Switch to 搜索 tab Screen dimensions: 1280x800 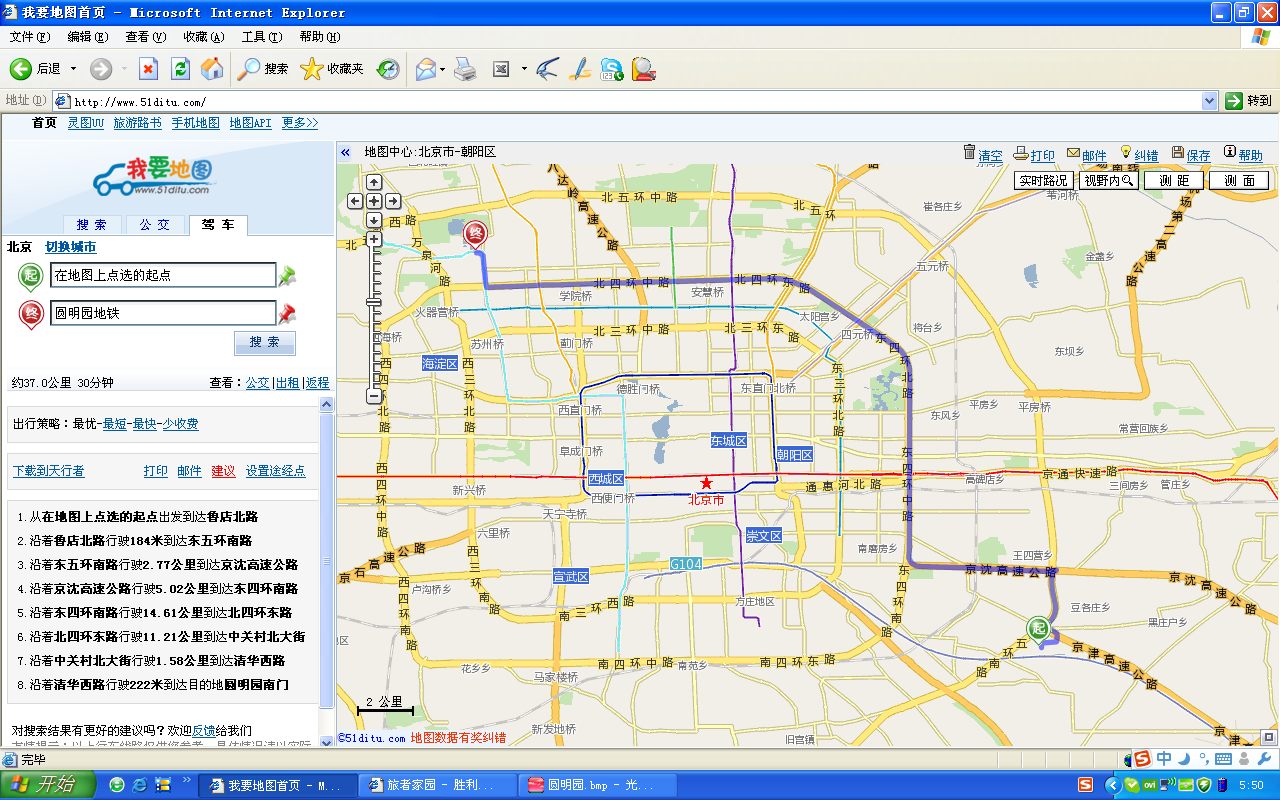point(92,225)
